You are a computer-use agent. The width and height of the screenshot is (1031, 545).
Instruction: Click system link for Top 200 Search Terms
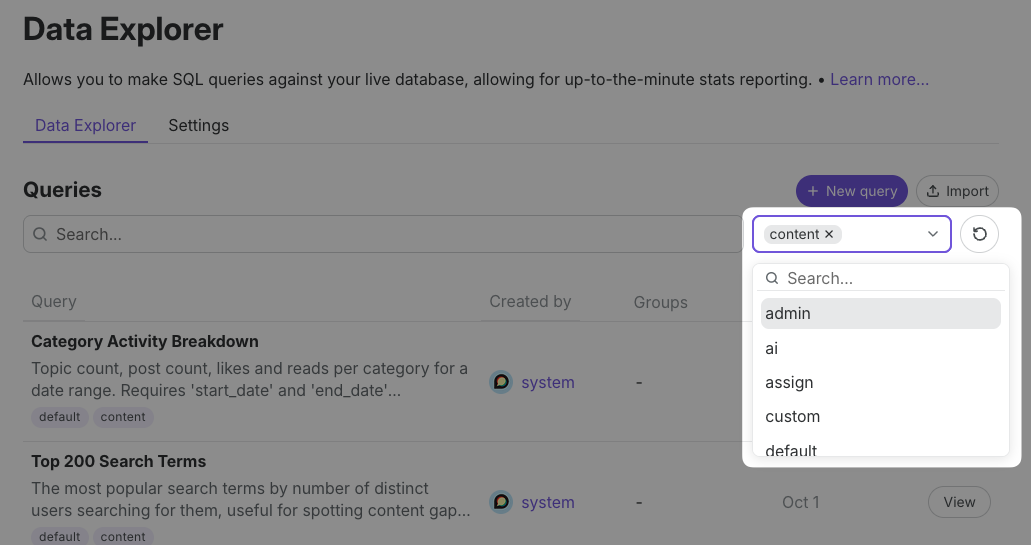click(548, 502)
